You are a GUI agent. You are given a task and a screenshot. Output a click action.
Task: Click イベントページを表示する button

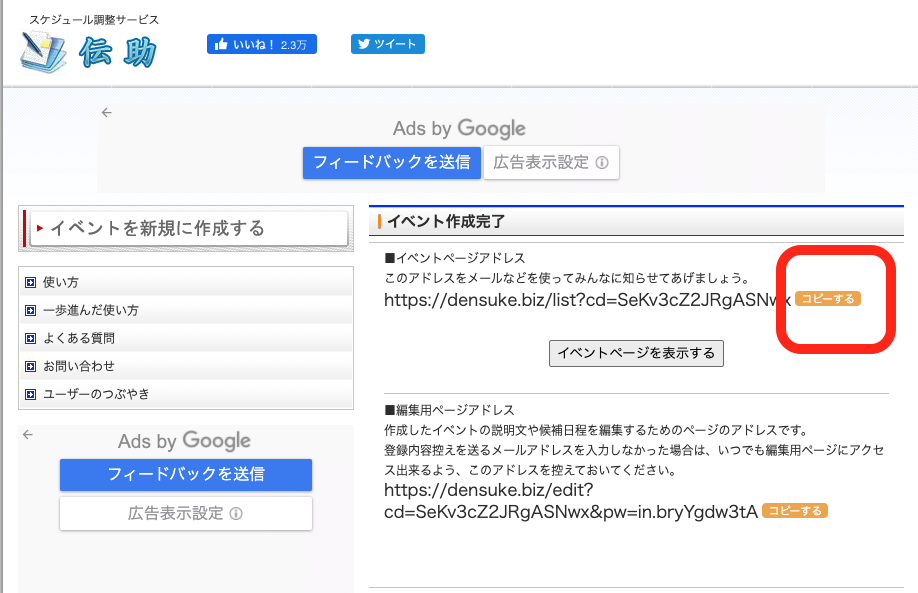click(636, 354)
